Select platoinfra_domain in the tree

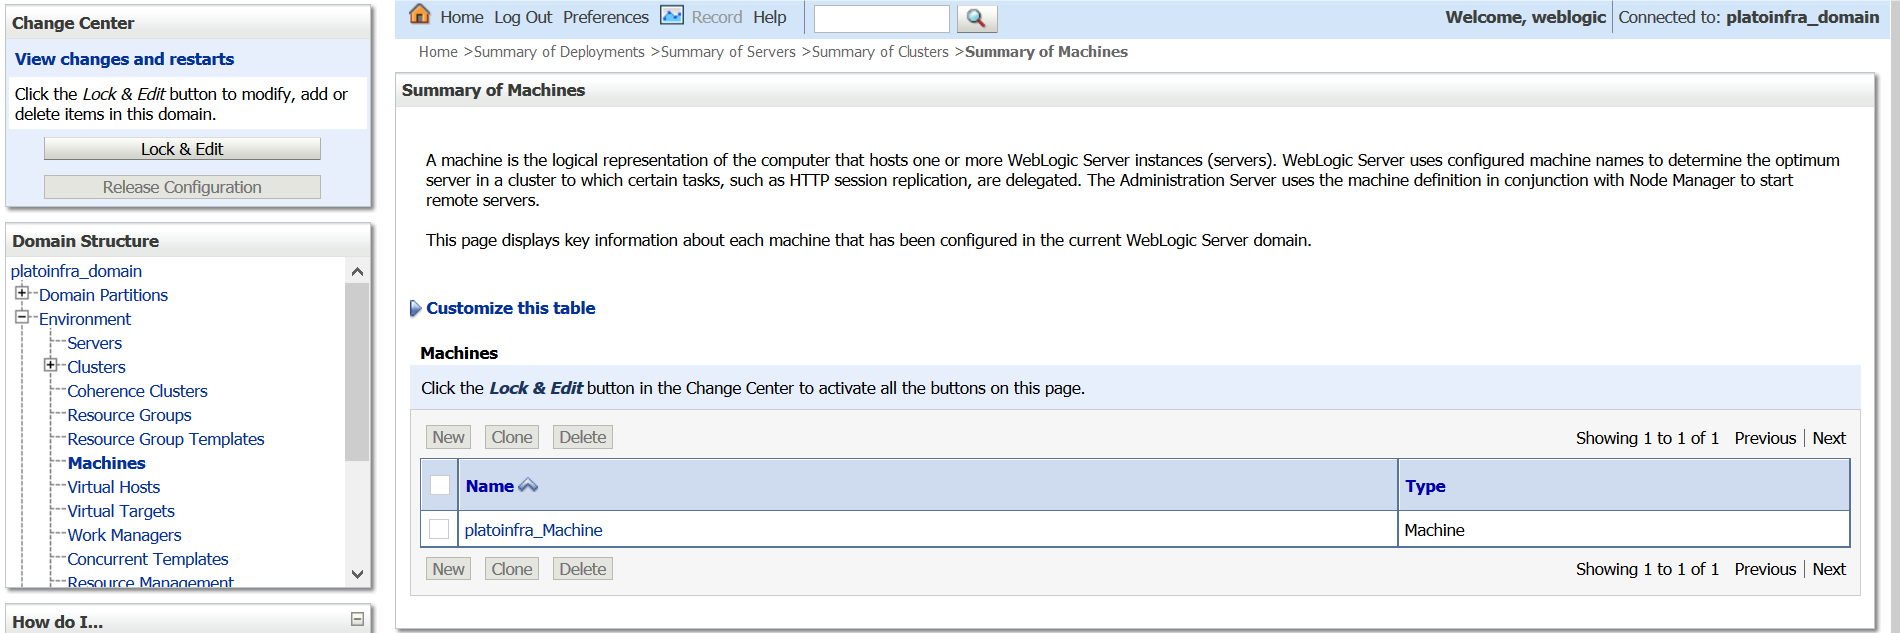point(76,271)
